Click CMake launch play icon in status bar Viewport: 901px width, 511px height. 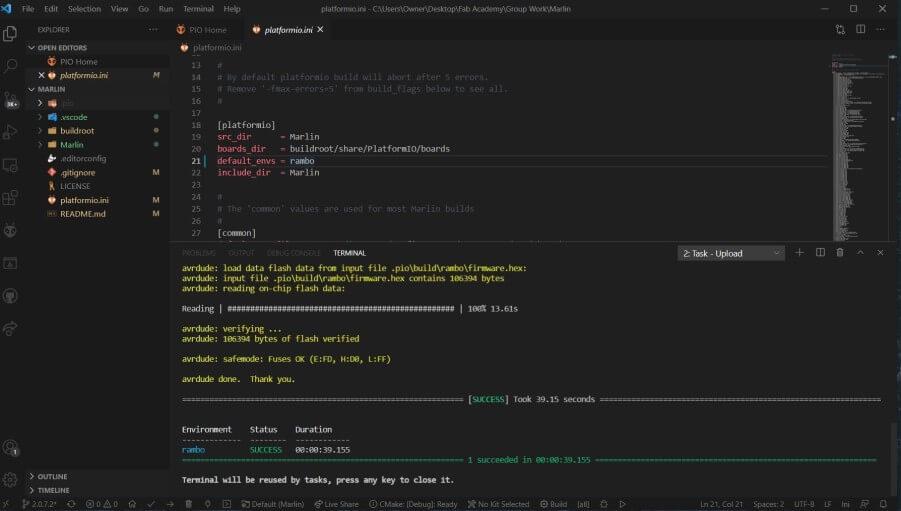pos(622,504)
